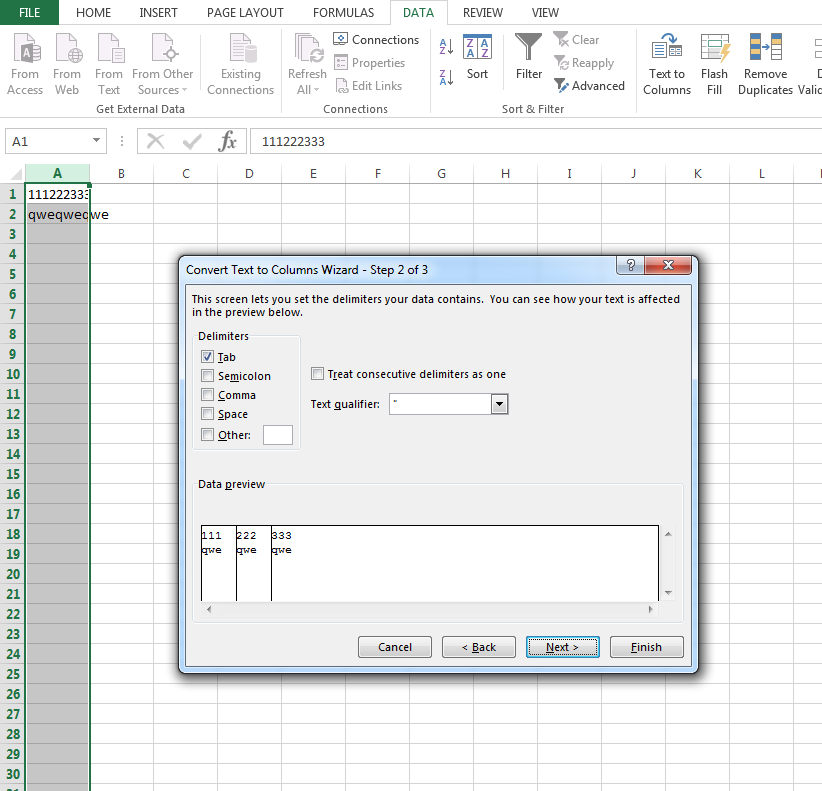The width and height of the screenshot is (822, 791).
Task: Switch to the FORMULAS ribbon tab
Action: [343, 13]
